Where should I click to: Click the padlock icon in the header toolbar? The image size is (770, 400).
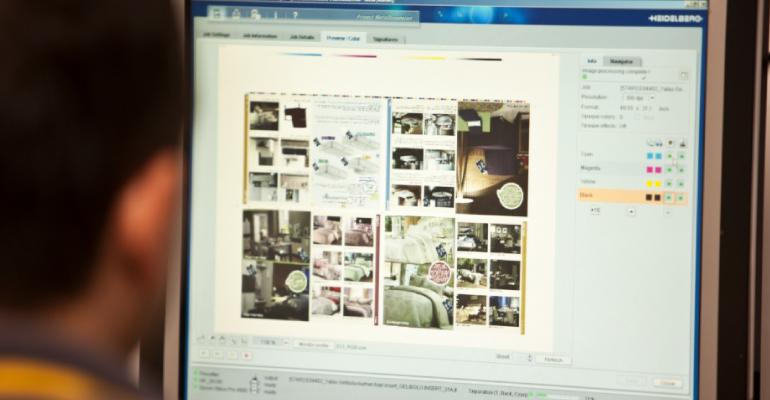pos(236,14)
